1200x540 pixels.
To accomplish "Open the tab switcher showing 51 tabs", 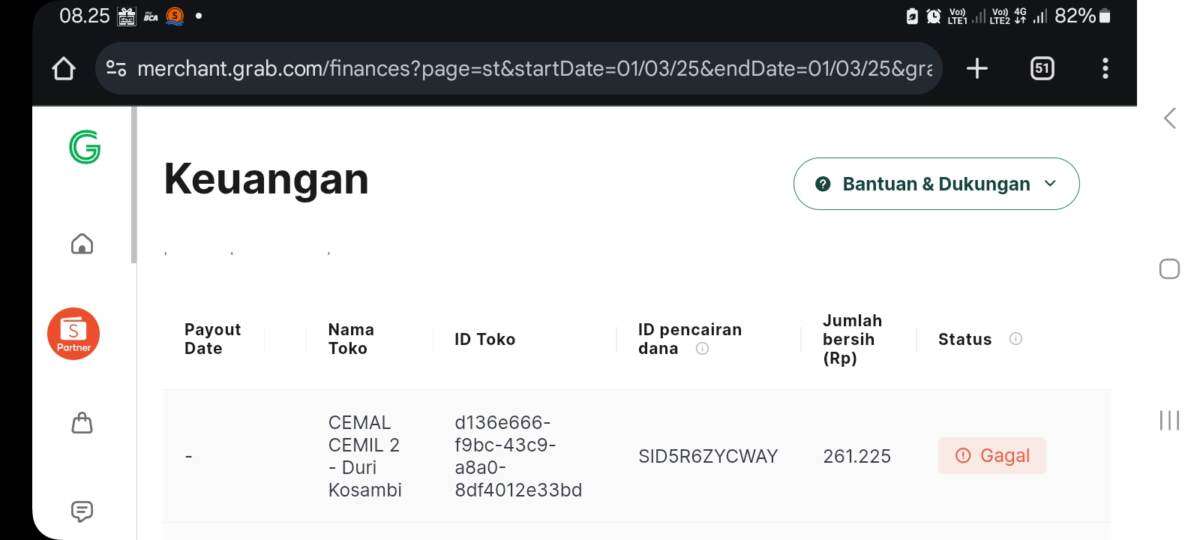I will click(1042, 68).
